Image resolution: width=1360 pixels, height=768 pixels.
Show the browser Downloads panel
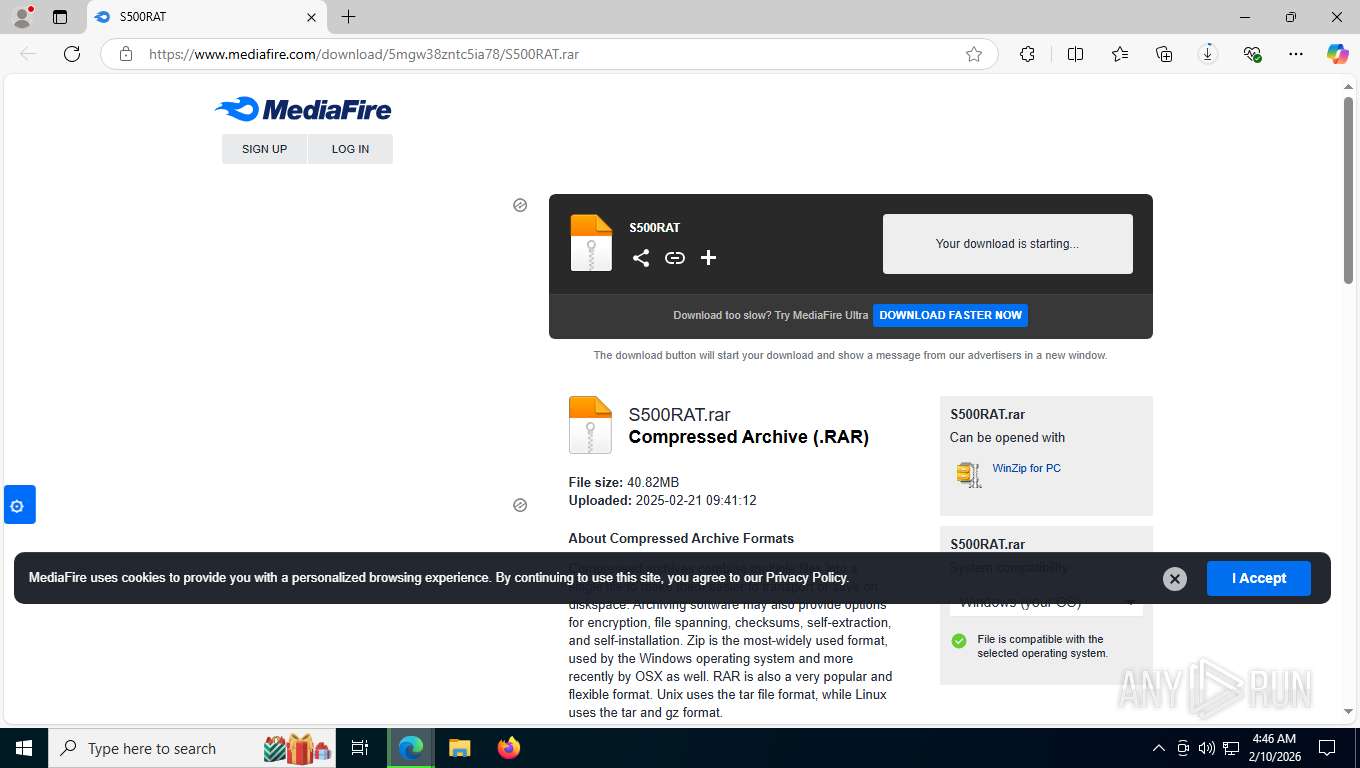click(x=1208, y=54)
